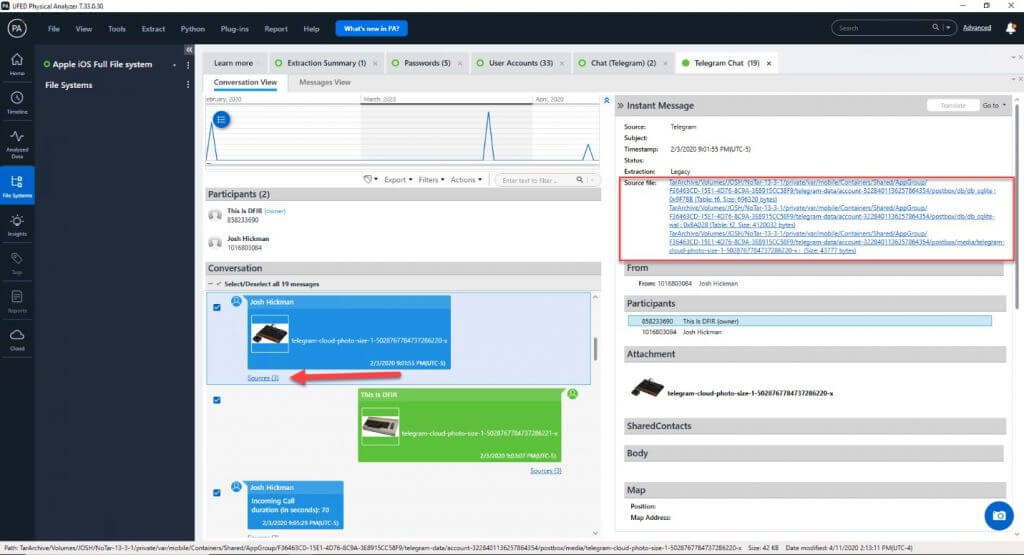Image resolution: width=1024 pixels, height=555 pixels.
Task: Open the Tools menu
Action: tap(117, 29)
